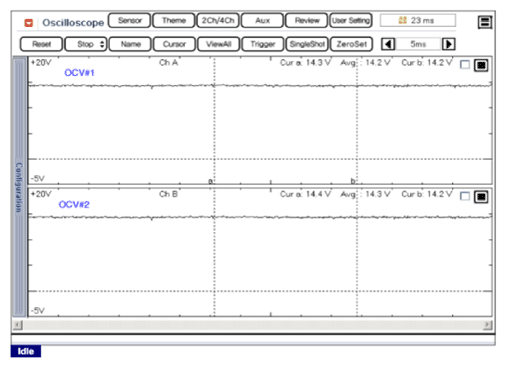Increase the time base with right arrow
The image size is (506, 367).
click(x=448, y=44)
